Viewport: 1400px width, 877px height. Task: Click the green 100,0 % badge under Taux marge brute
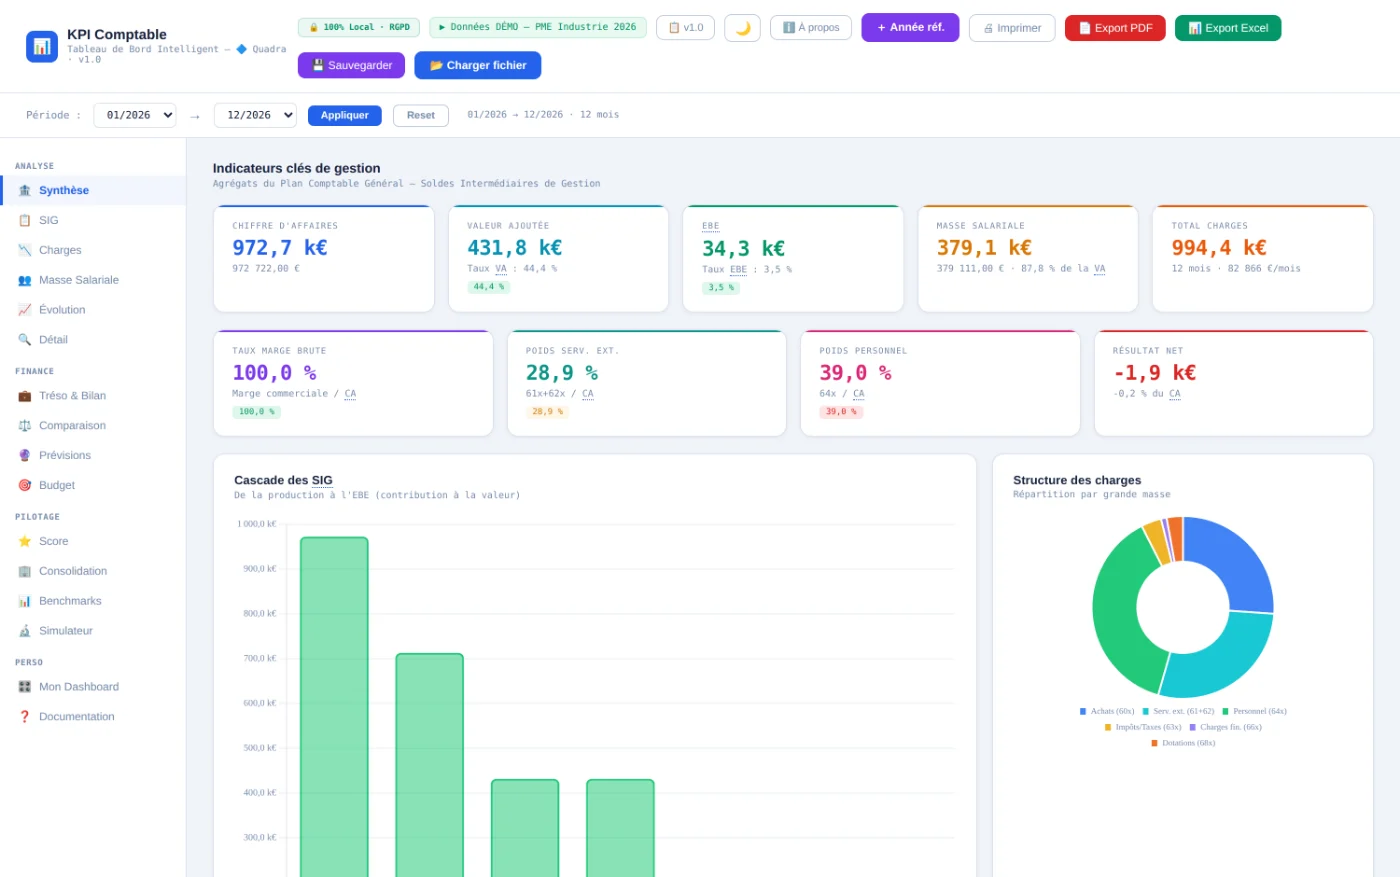pos(256,412)
